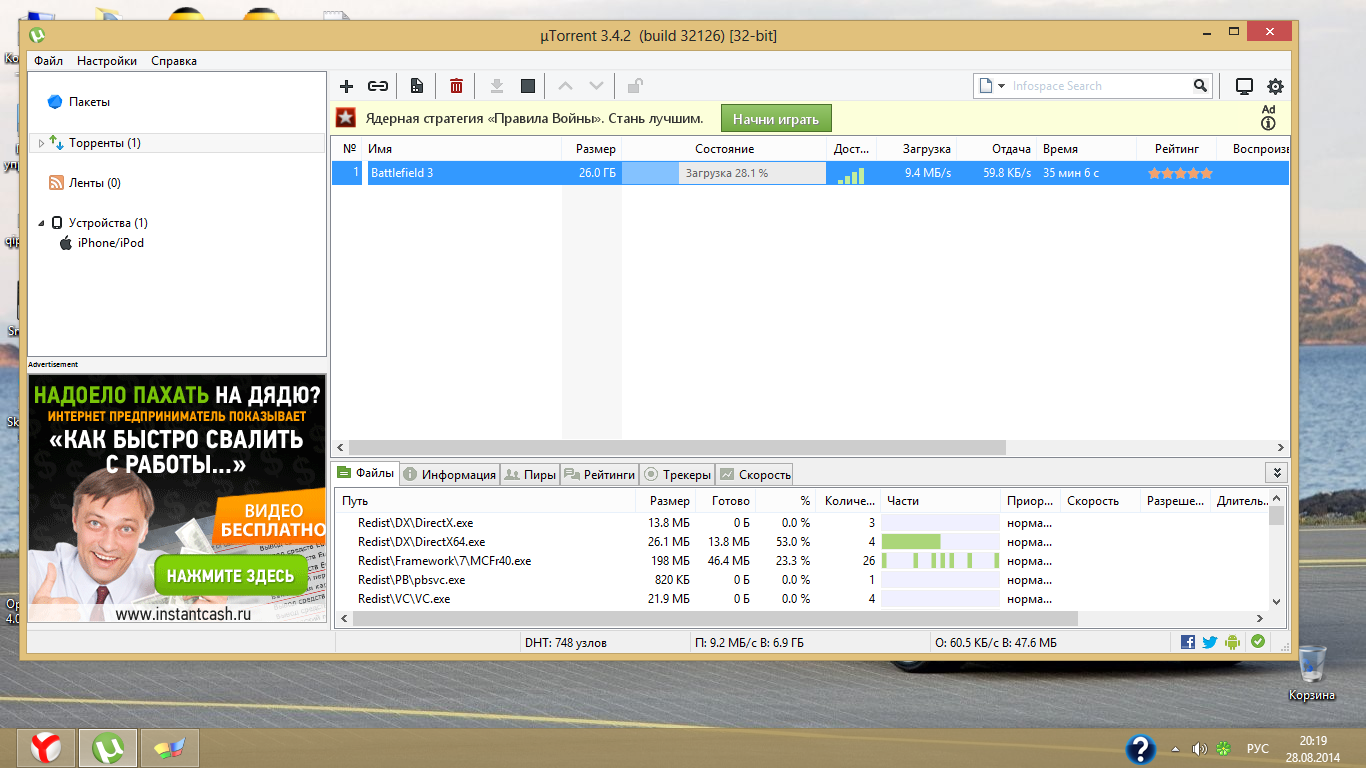1366x768 pixels.
Task: Sort torrents by Размер column header
Action: tap(592, 149)
